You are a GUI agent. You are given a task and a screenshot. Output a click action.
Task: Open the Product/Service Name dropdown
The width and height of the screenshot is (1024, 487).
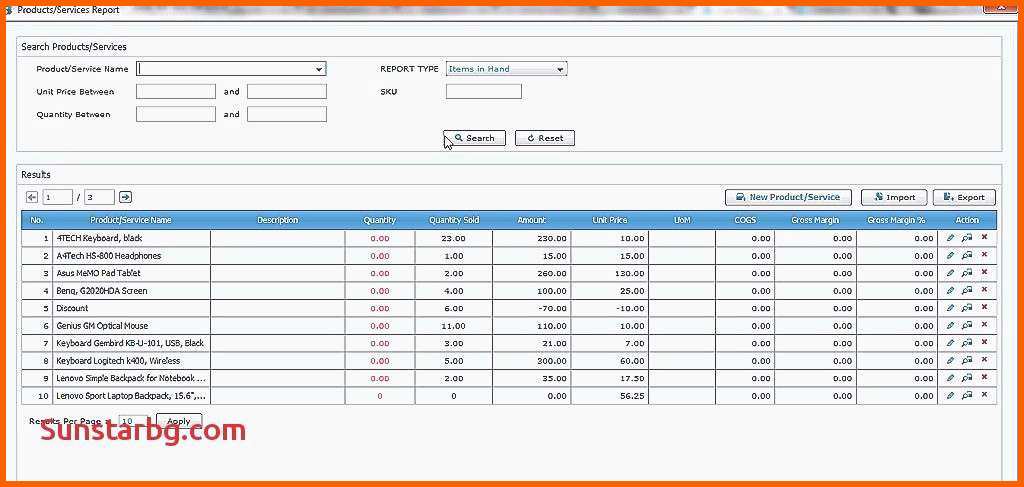point(319,69)
